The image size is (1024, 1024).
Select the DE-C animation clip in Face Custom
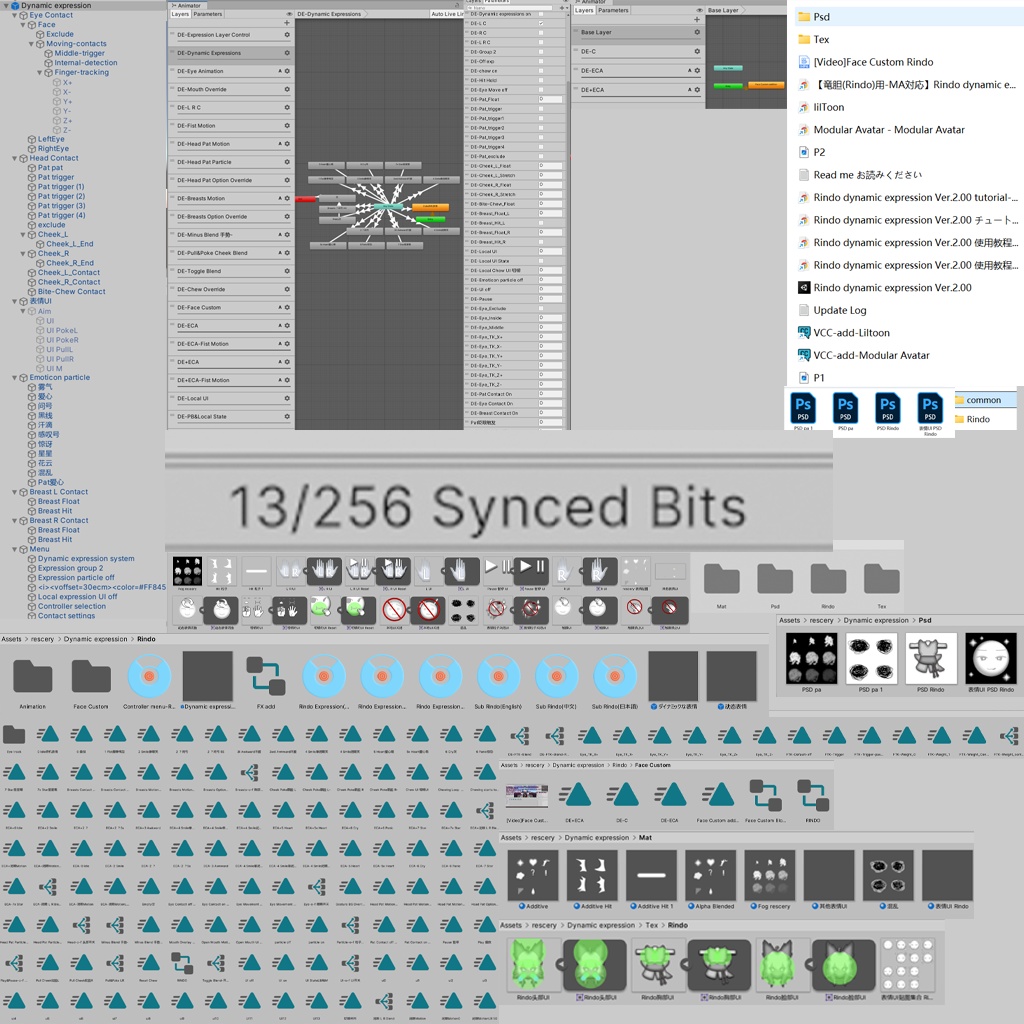coord(622,795)
